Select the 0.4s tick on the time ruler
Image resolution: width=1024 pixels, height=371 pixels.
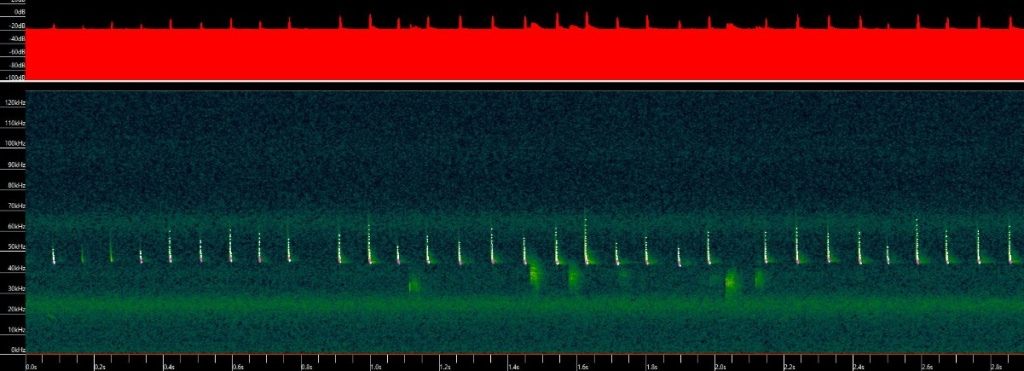click(x=168, y=367)
